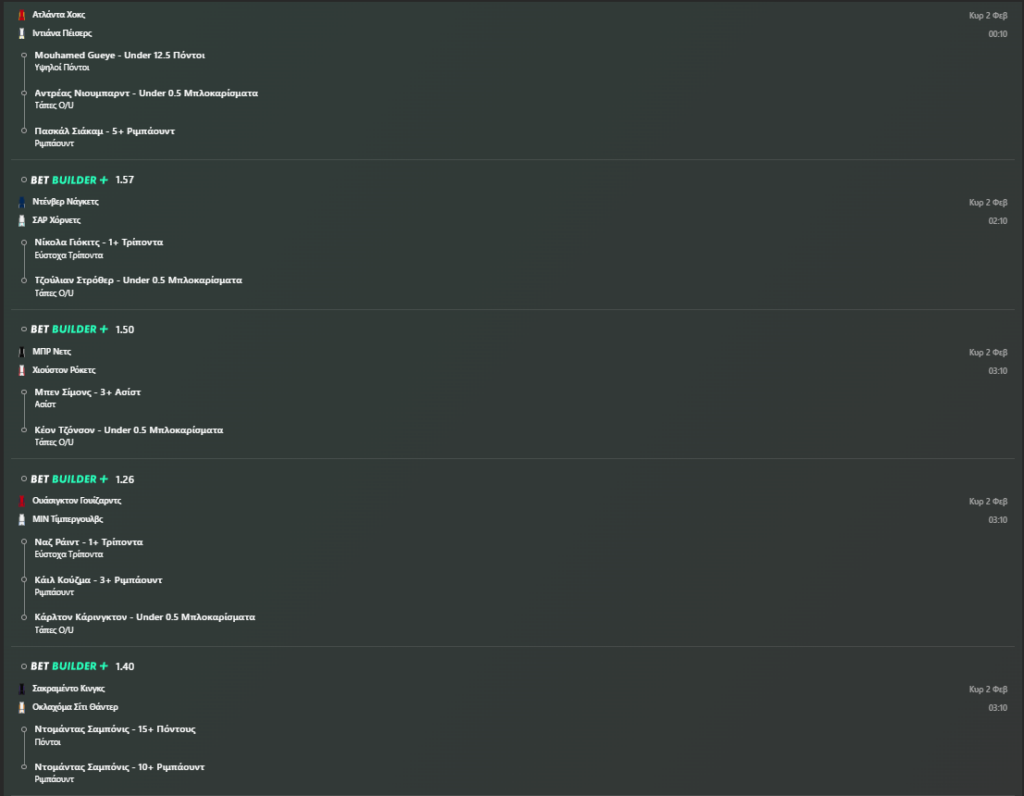
Task: Select the ΜΠΡ Νετς jersey icon
Action: click(x=22, y=351)
